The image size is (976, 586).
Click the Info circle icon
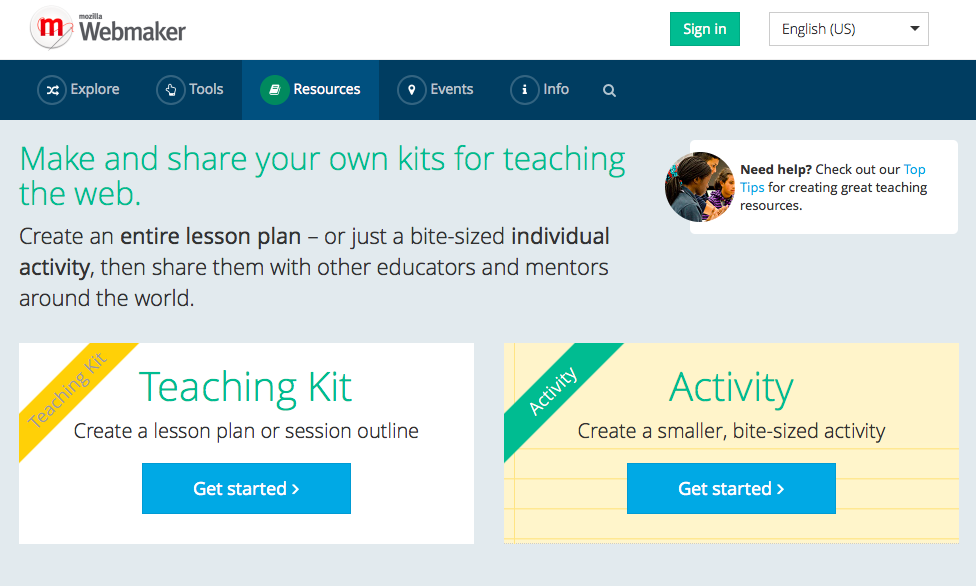pyautogui.click(x=525, y=90)
